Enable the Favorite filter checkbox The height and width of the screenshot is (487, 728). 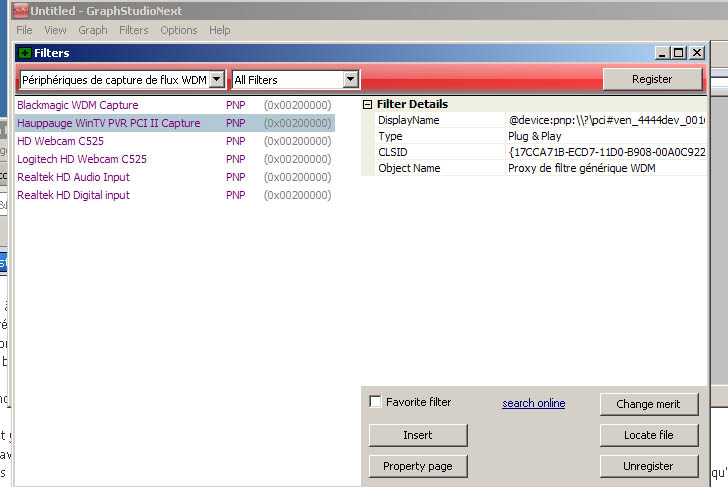pyautogui.click(x=376, y=402)
